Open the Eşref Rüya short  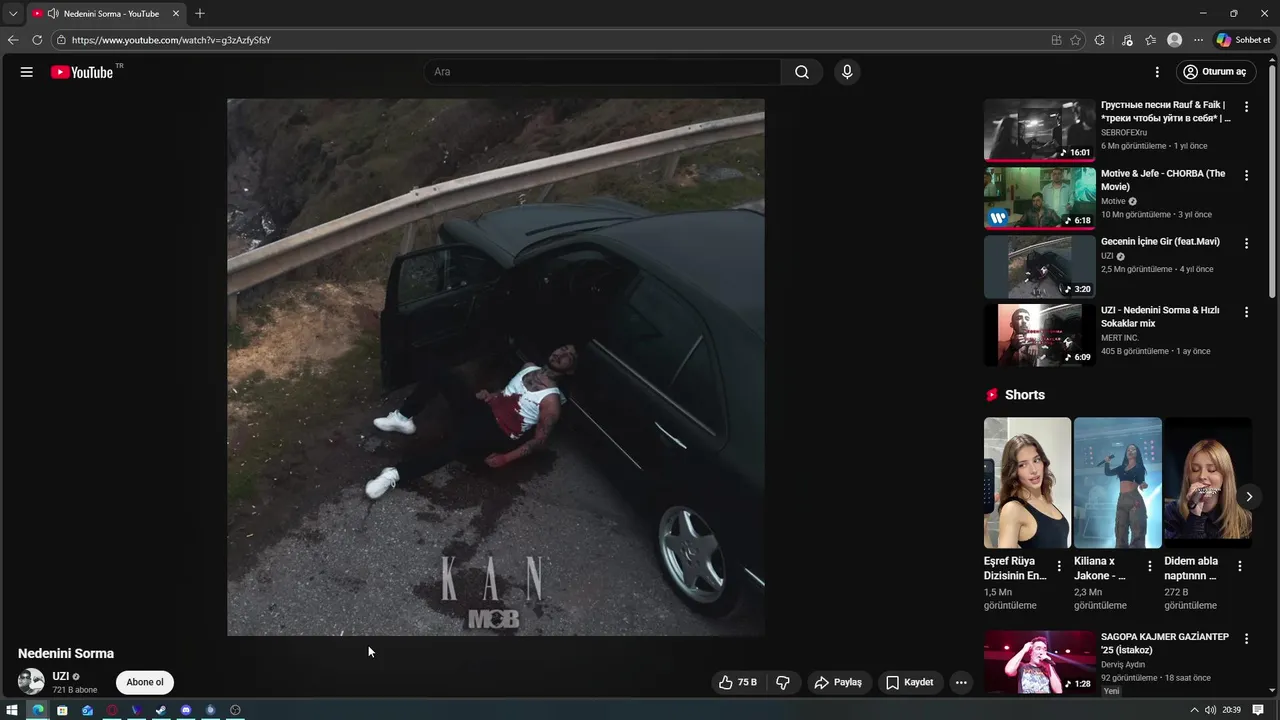(1027, 482)
